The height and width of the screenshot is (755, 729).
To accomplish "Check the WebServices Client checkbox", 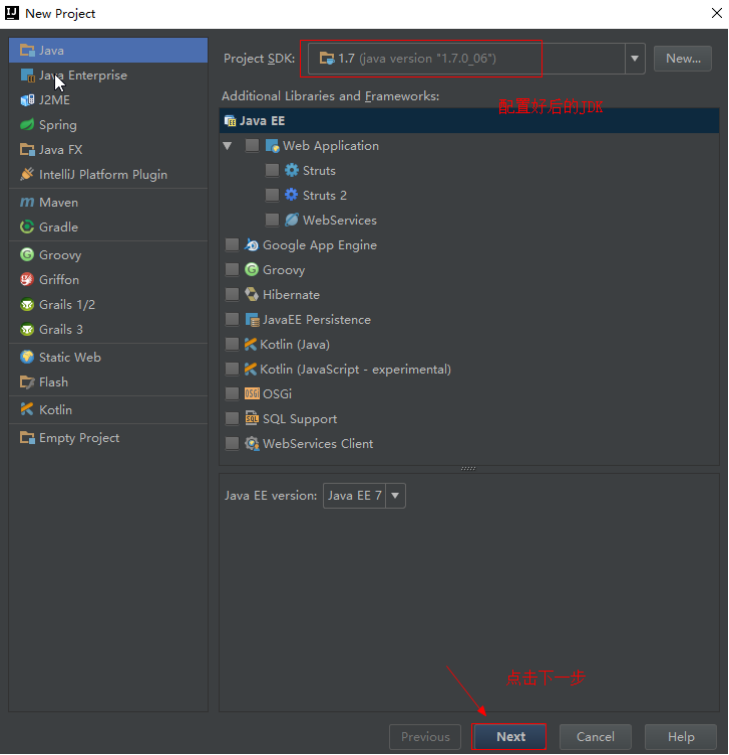I will click(x=232, y=443).
